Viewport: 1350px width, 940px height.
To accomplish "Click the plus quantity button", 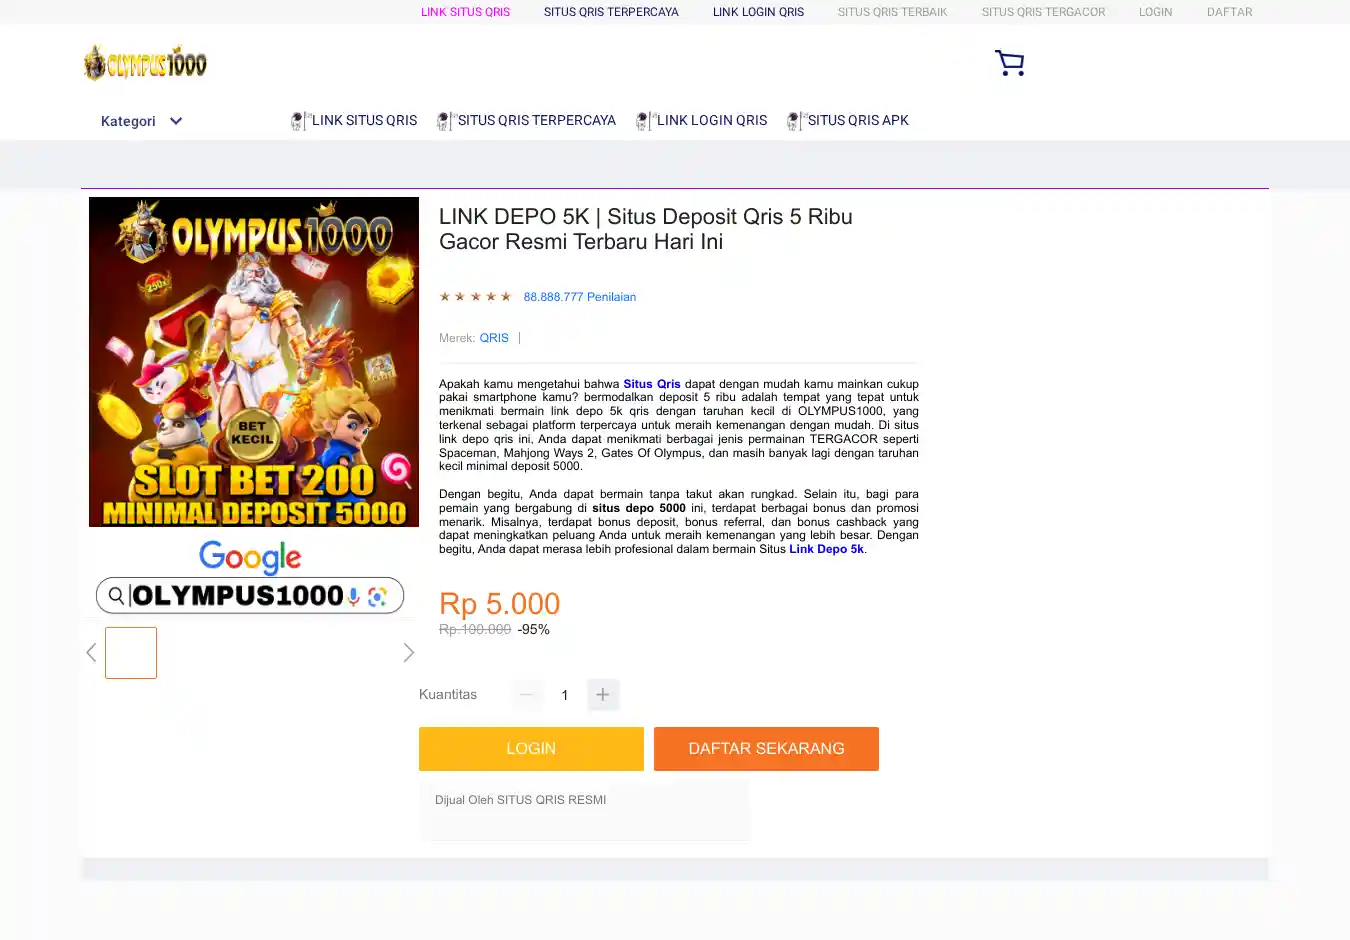I will tap(602, 694).
